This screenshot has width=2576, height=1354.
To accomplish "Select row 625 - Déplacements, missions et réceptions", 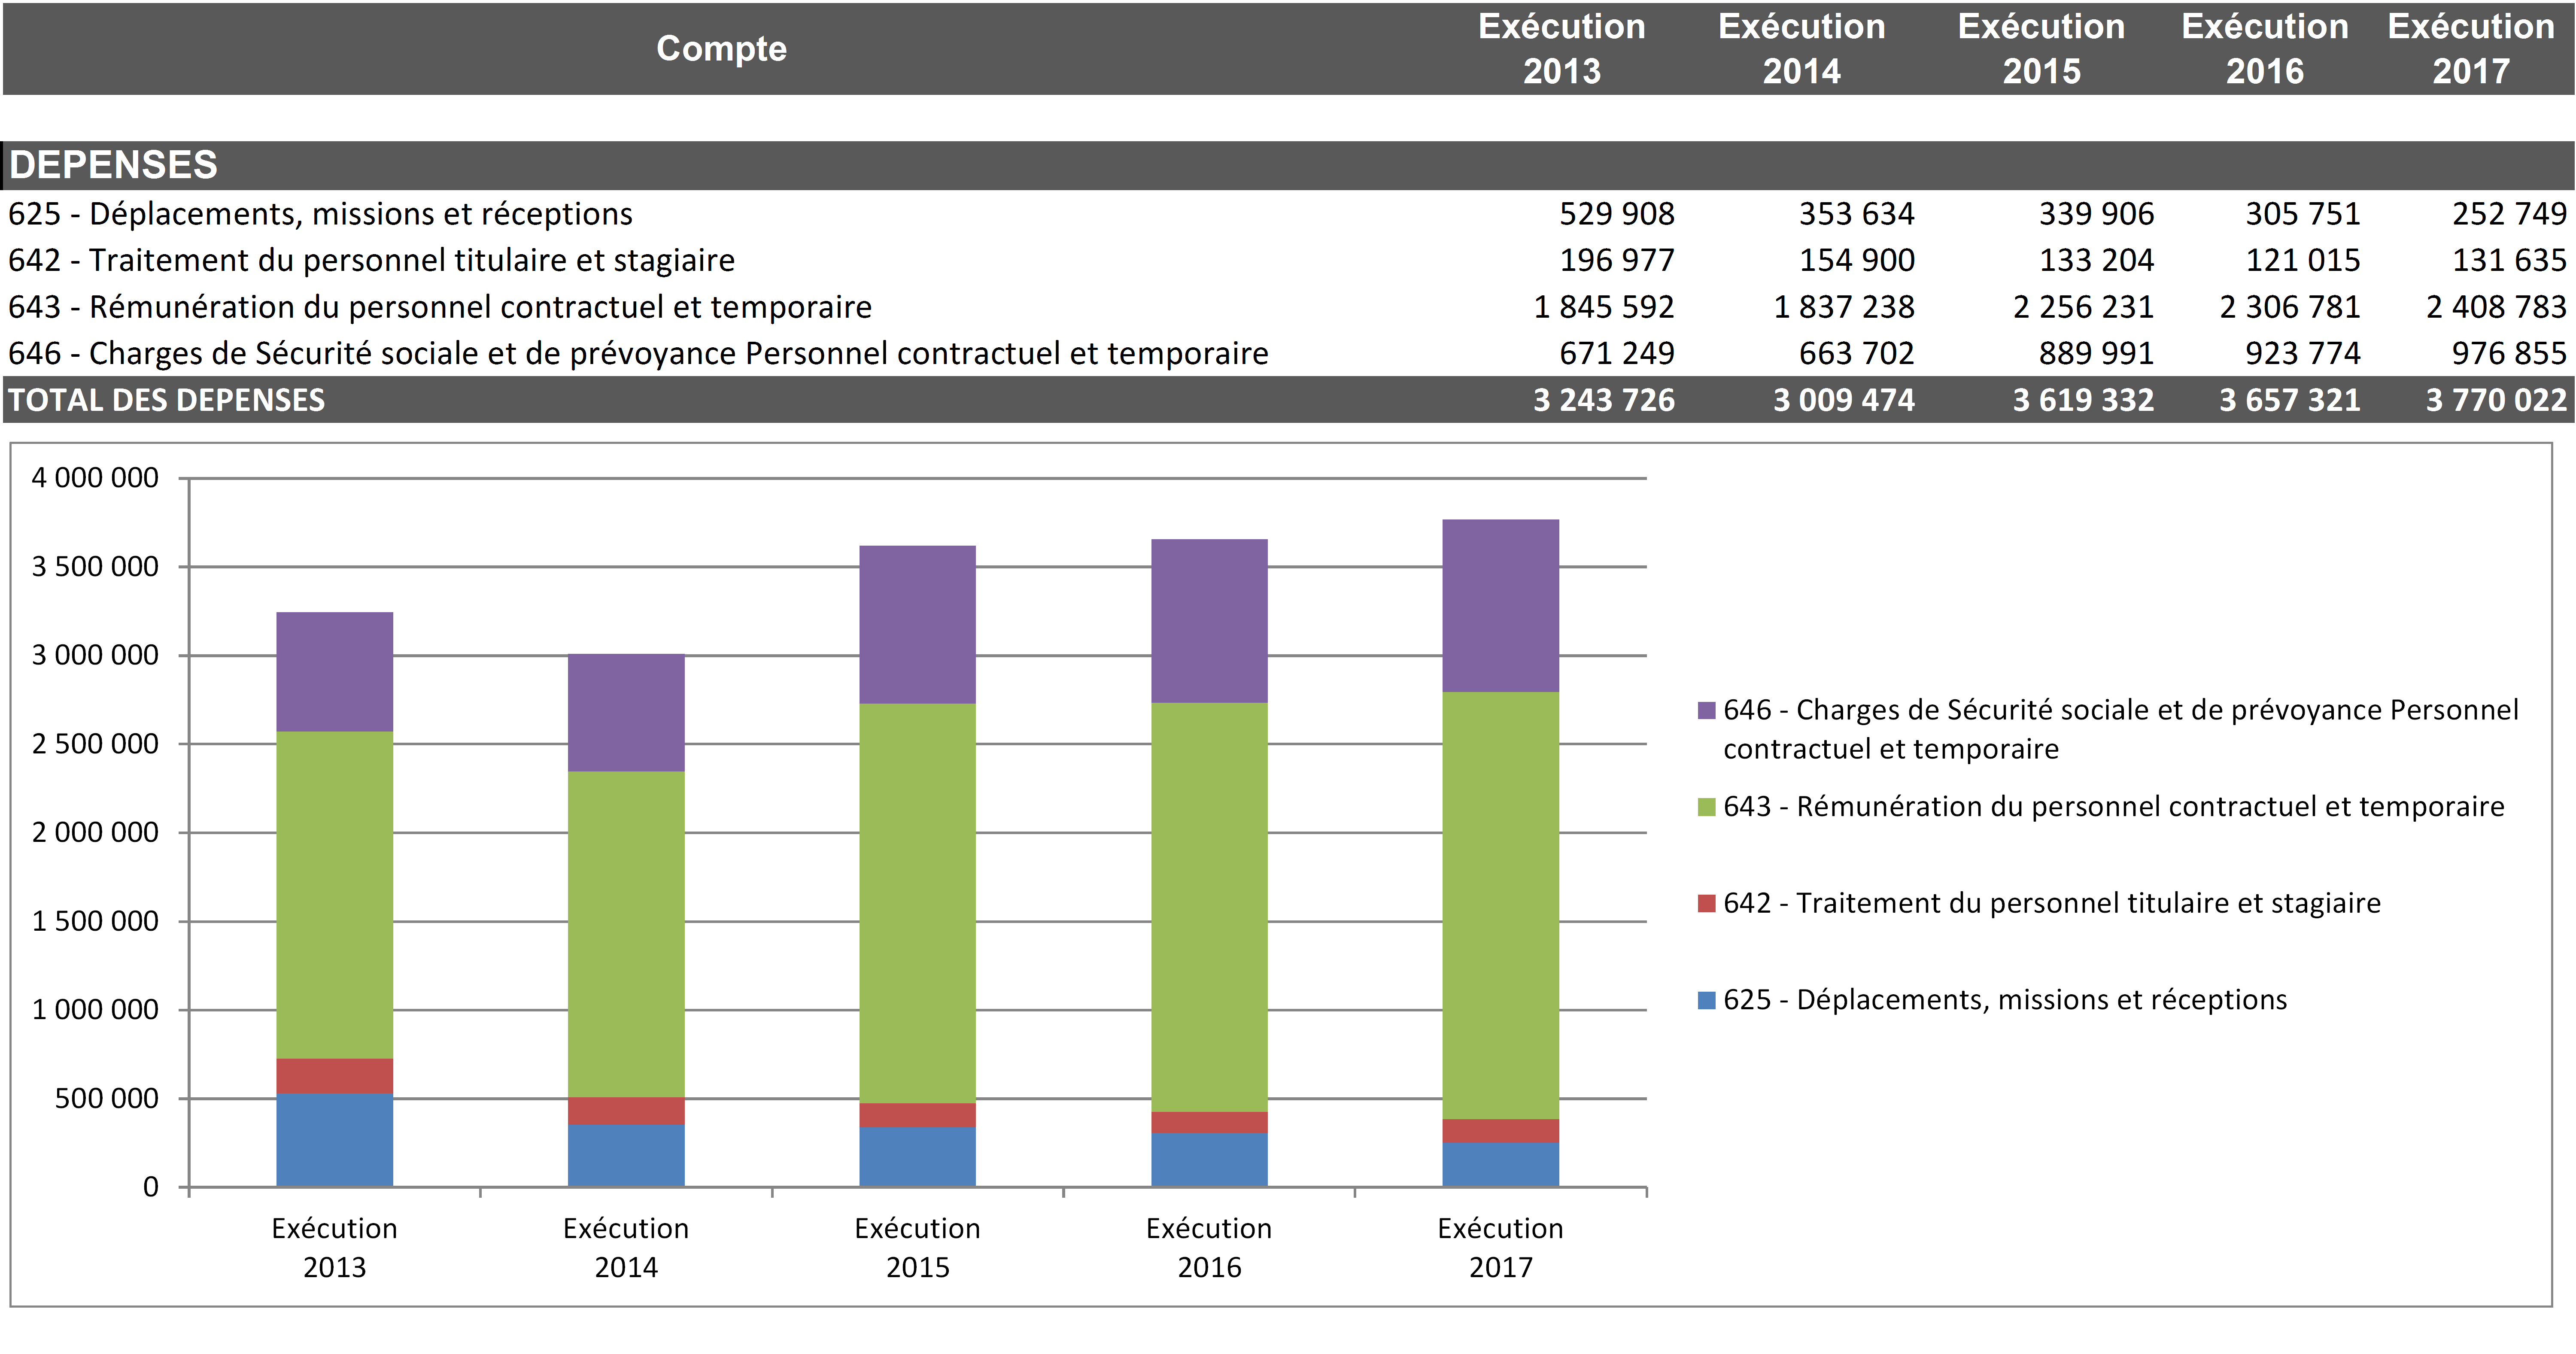I will pyautogui.click(x=320, y=214).
